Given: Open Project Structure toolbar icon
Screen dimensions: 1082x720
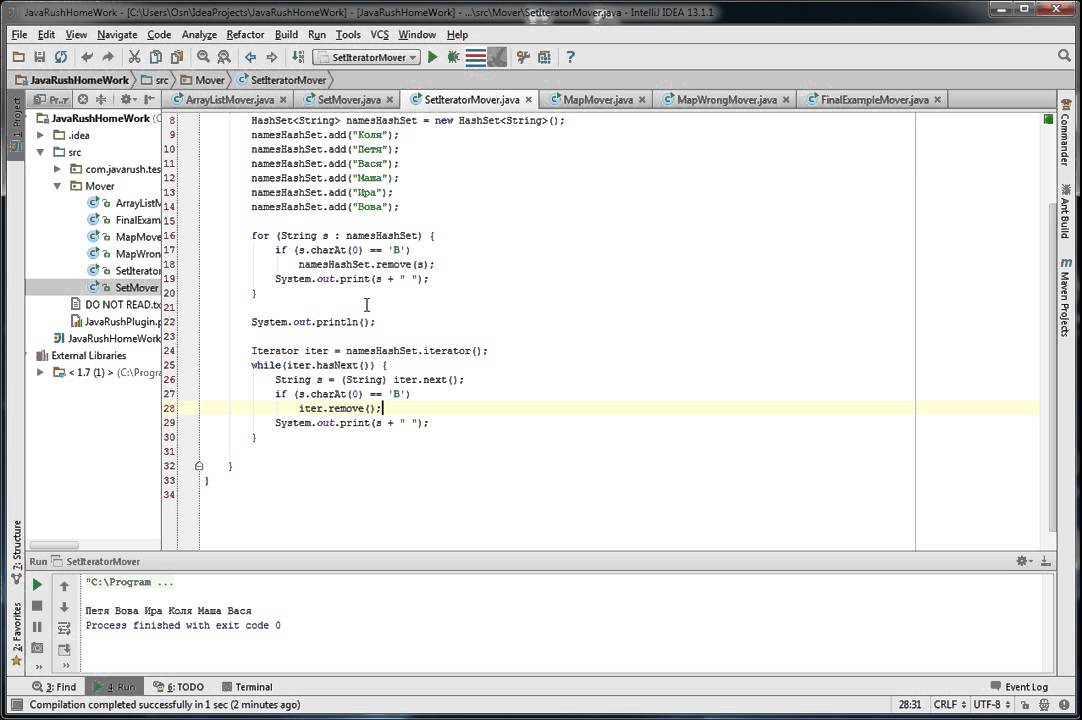Looking at the screenshot, I should click(x=544, y=57).
